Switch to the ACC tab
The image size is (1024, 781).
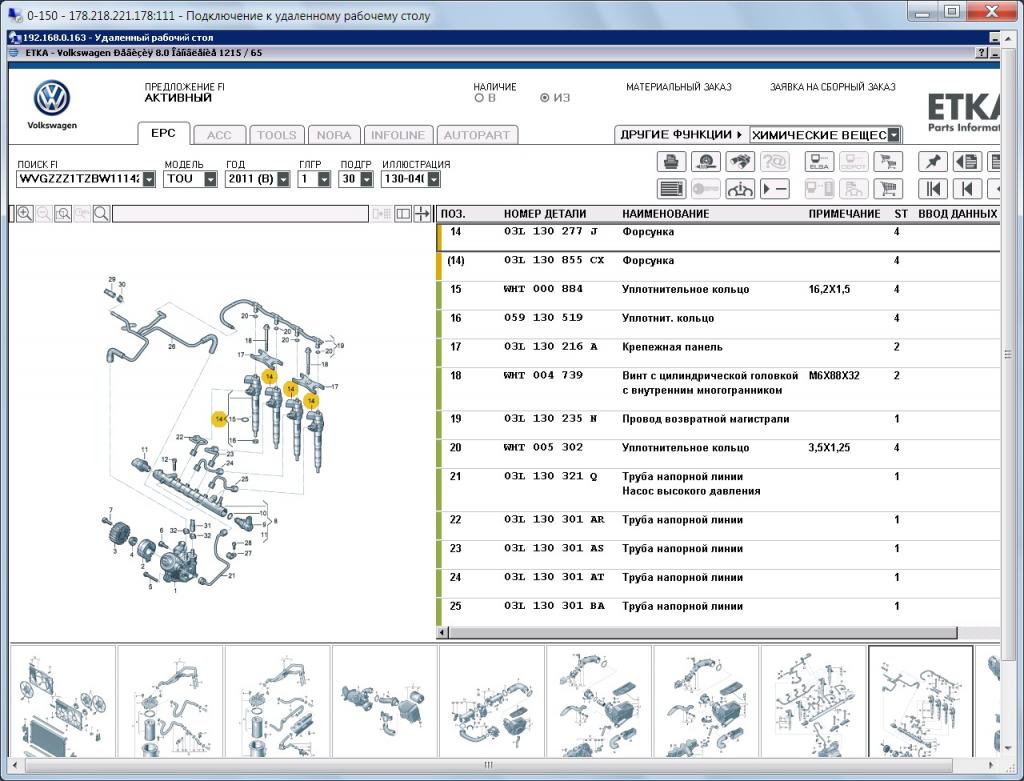[x=219, y=135]
